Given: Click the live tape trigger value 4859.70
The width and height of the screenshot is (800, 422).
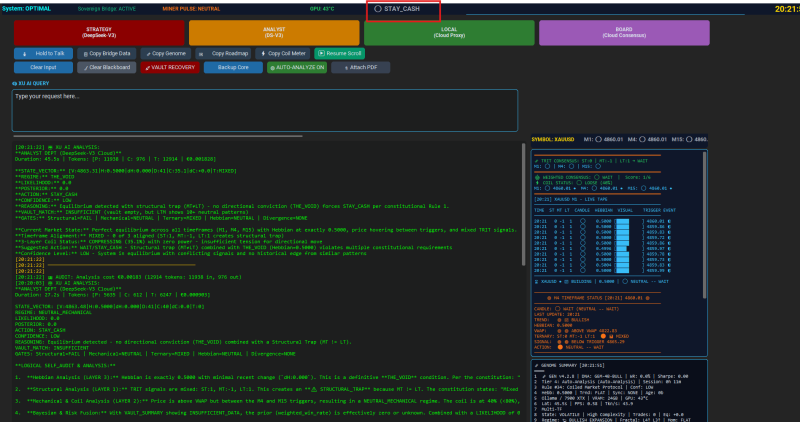Looking at the screenshot, I should (657, 254).
